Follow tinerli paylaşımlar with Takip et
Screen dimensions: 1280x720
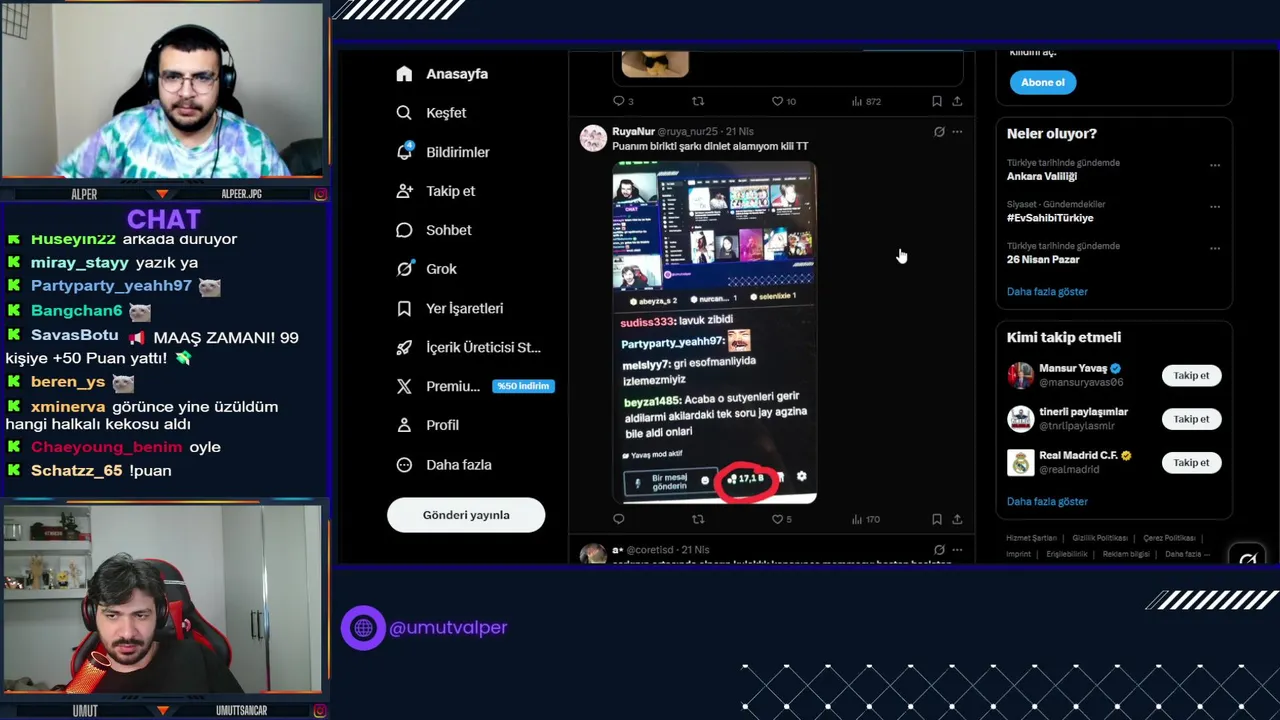pyautogui.click(x=1191, y=419)
